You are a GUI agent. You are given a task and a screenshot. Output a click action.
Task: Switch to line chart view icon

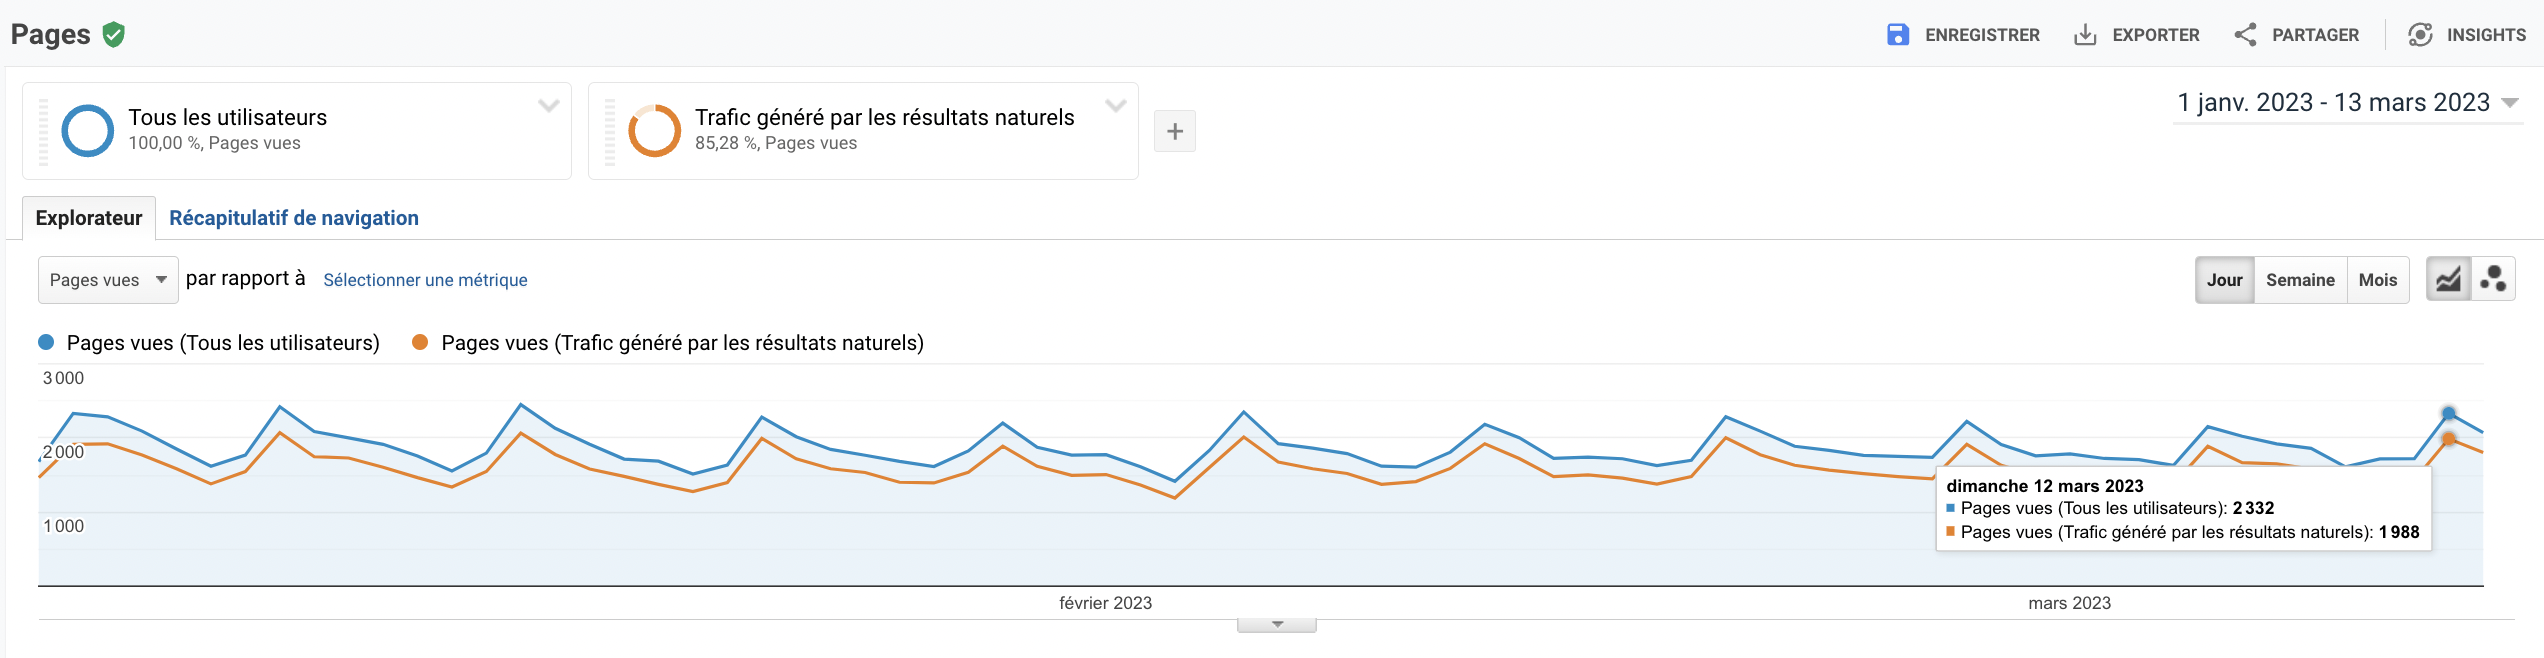tap(2448, 280)
